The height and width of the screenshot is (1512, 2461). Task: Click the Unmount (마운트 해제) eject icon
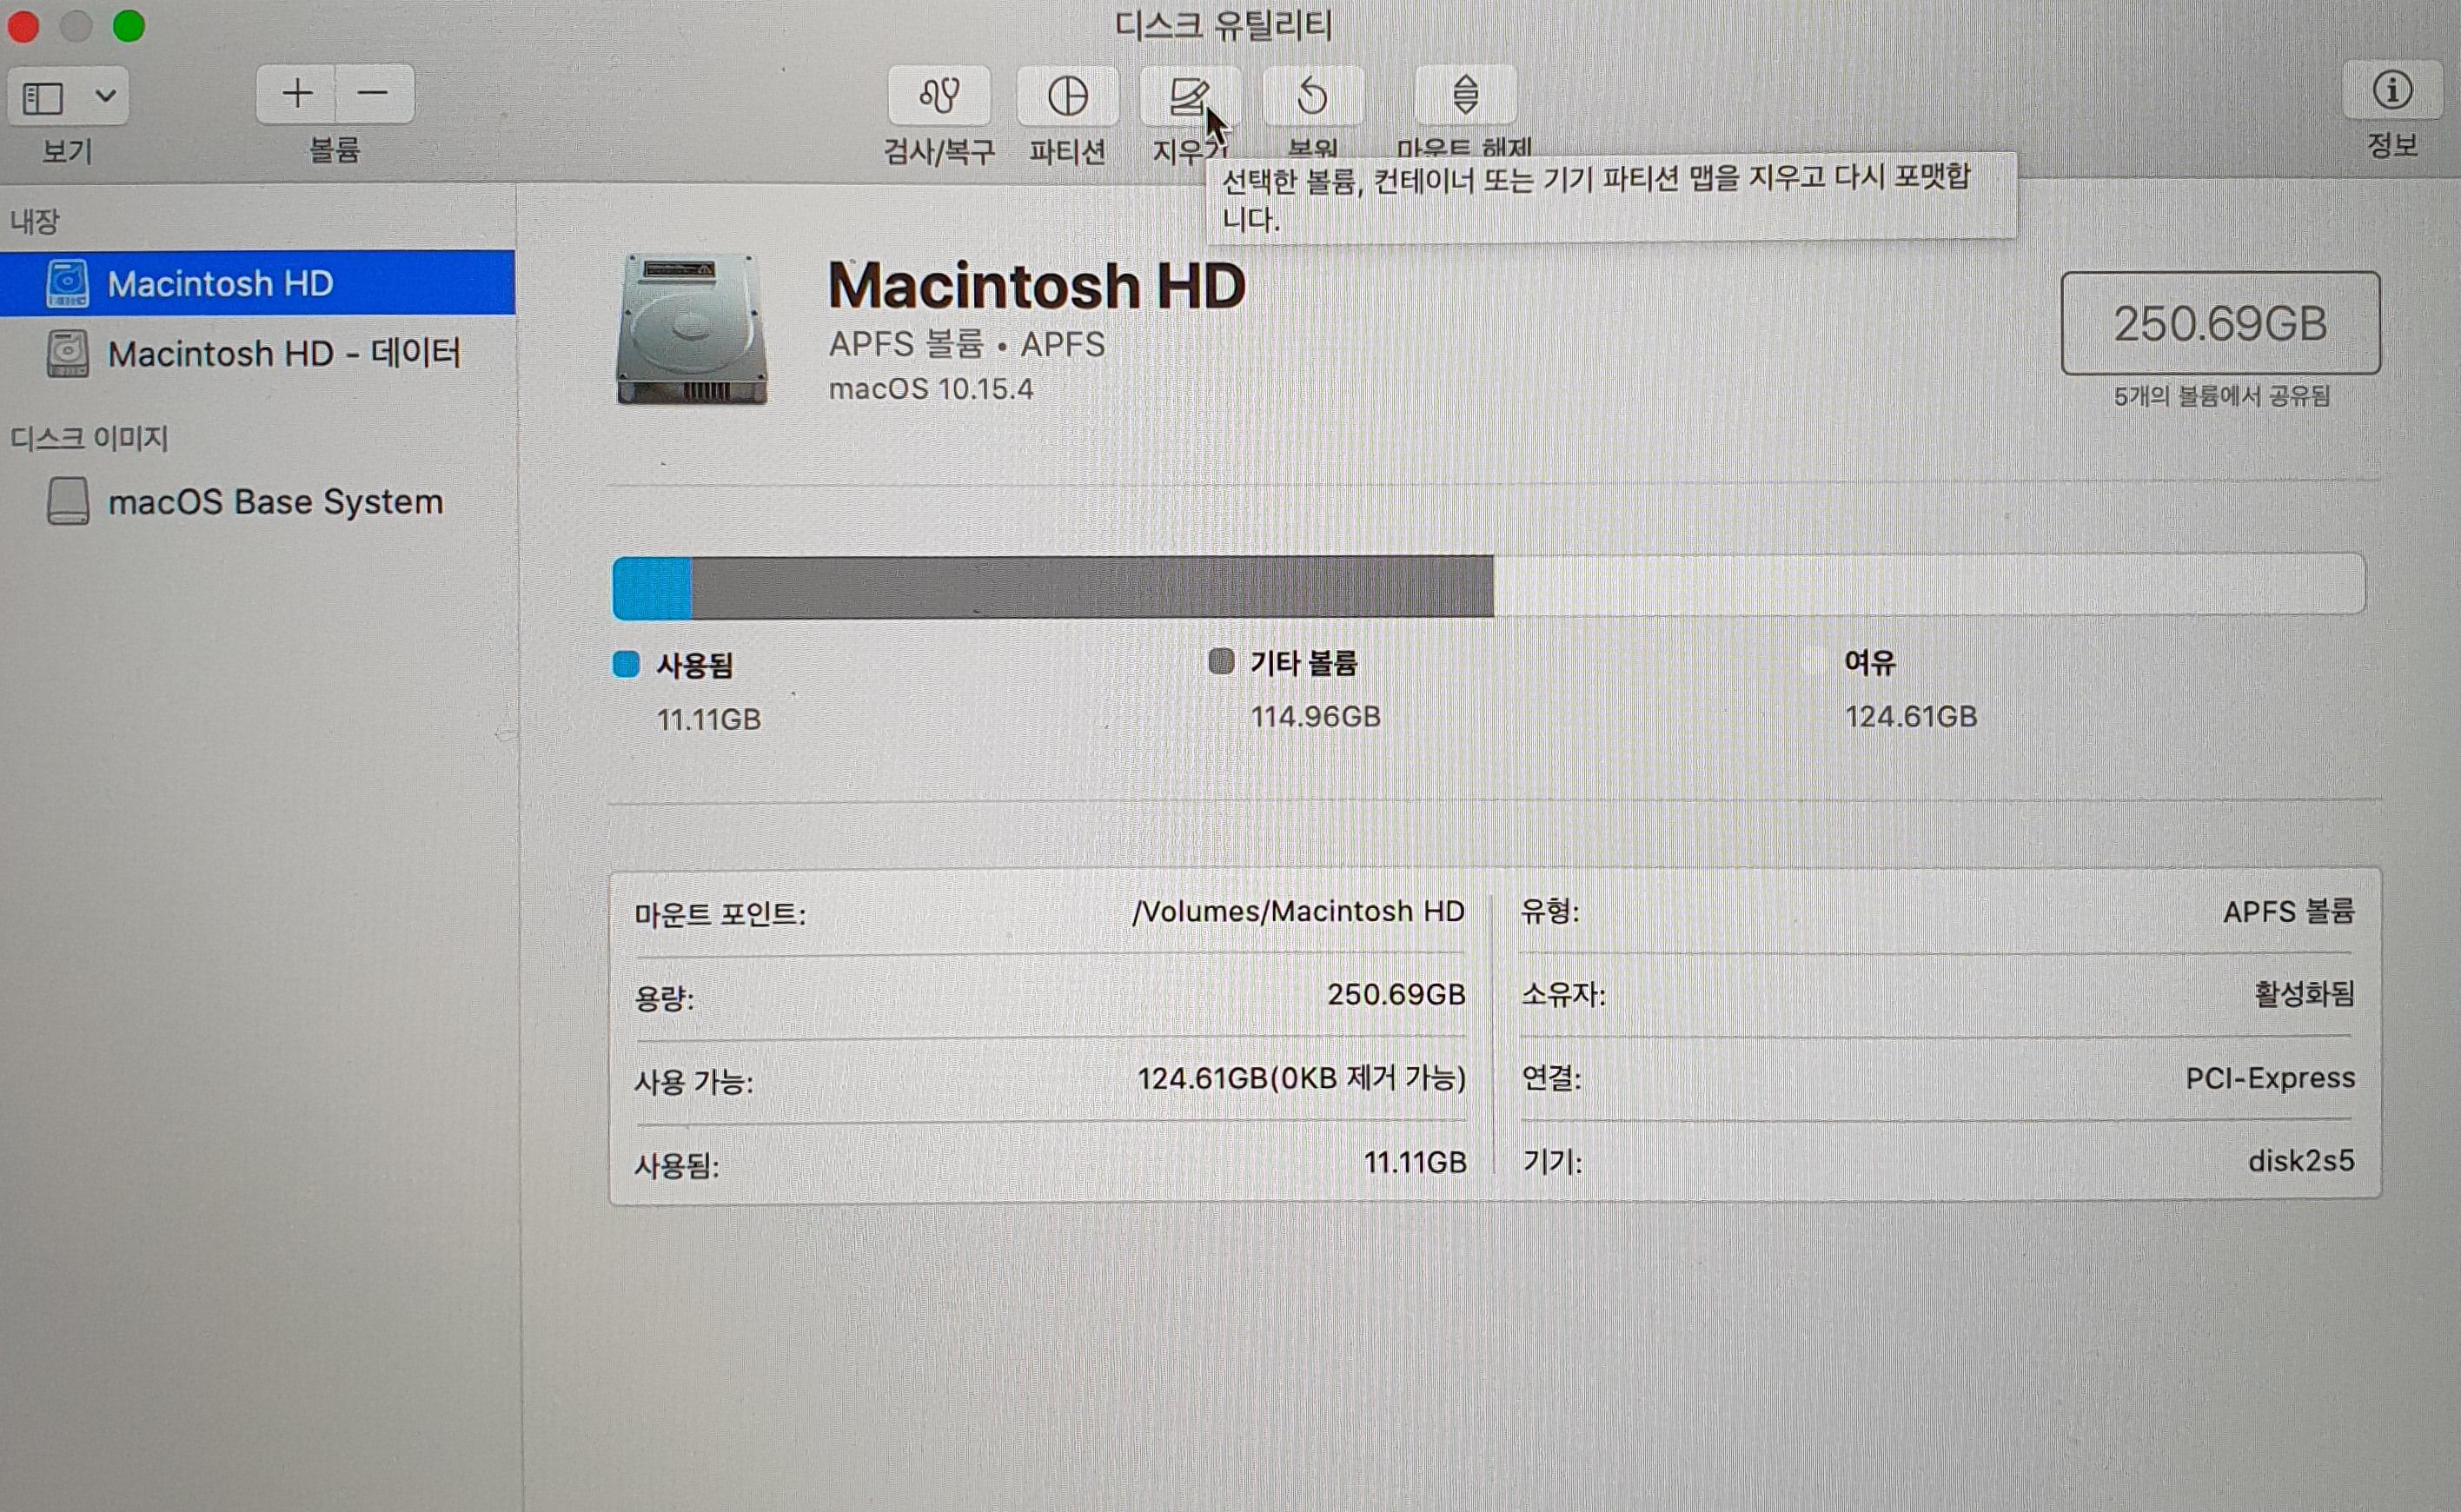(1465, 95)
